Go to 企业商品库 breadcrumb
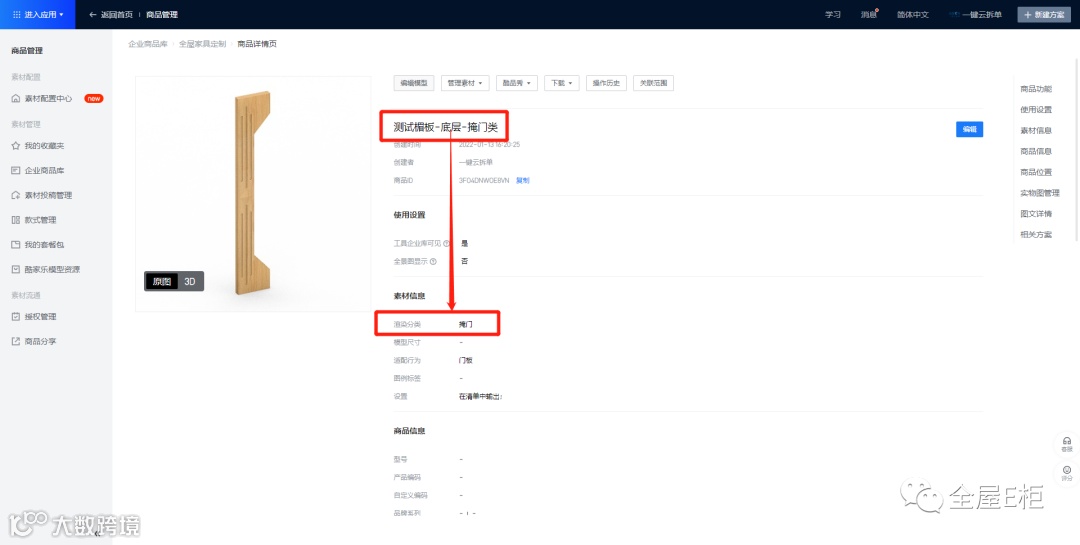The height and width of the screenshot is (545, 1080). coord(147,44)
